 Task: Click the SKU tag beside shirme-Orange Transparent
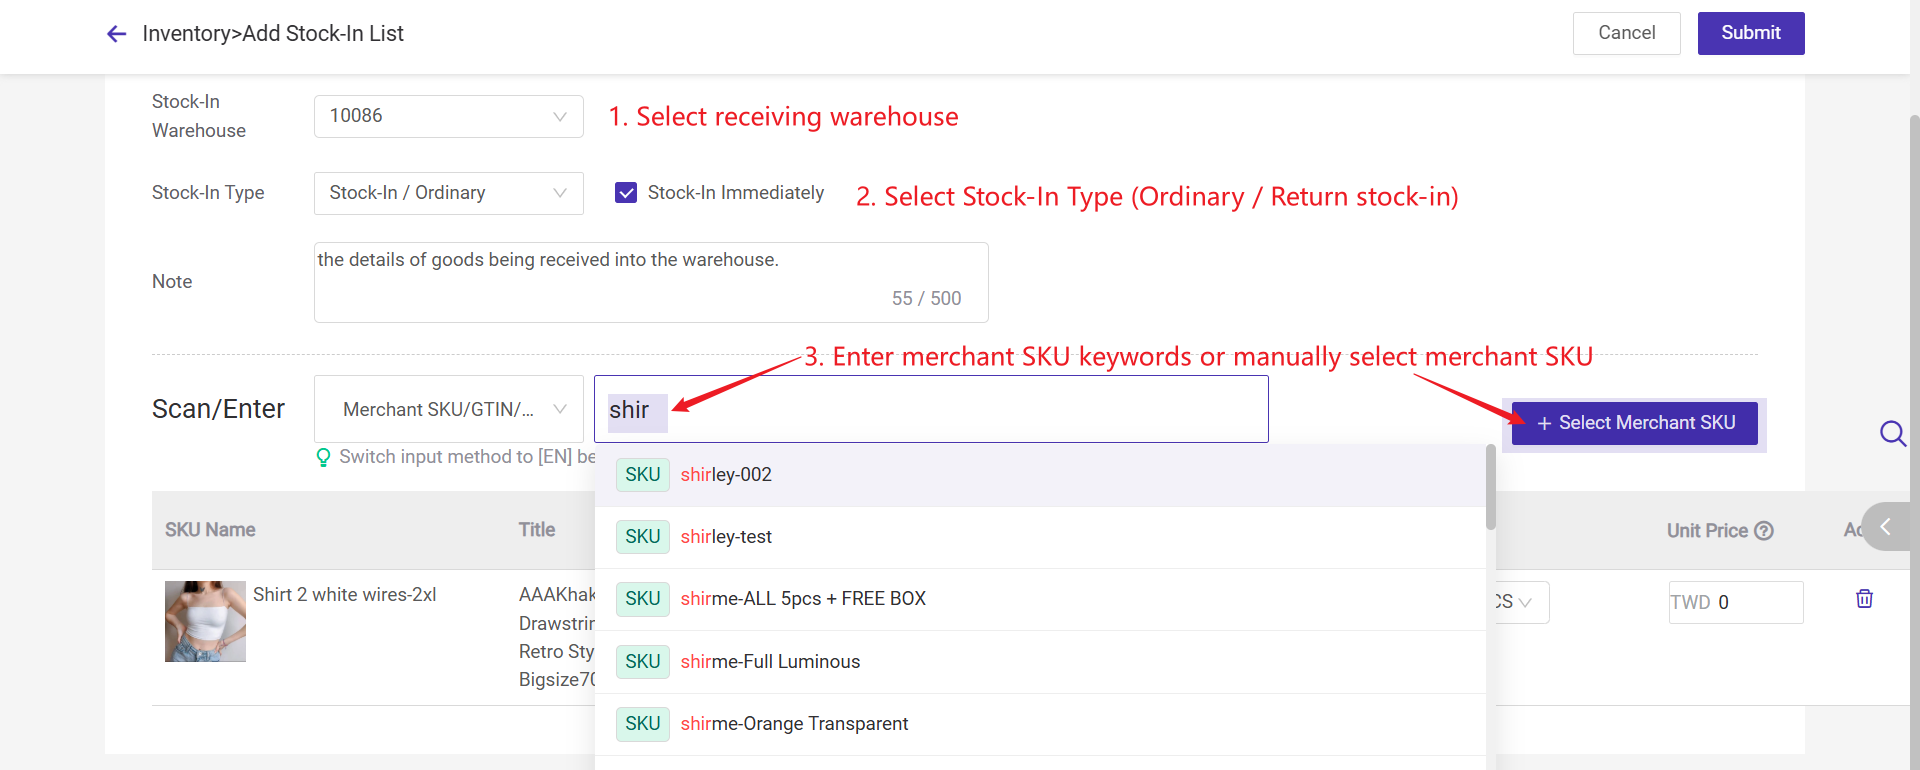point(642,724)
